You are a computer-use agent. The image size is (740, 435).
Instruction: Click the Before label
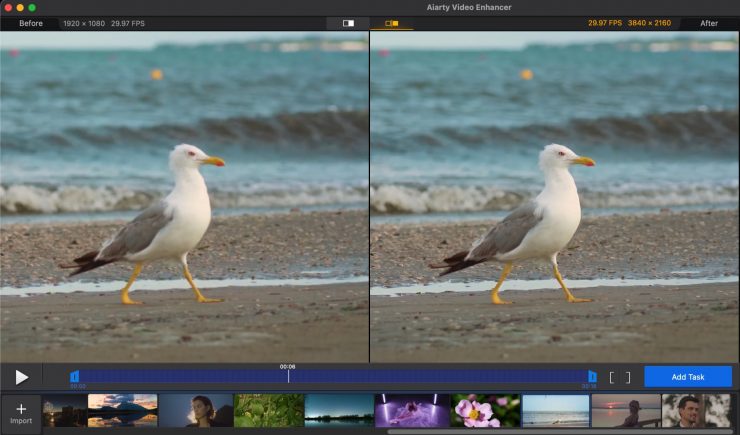tap(31, 23)
